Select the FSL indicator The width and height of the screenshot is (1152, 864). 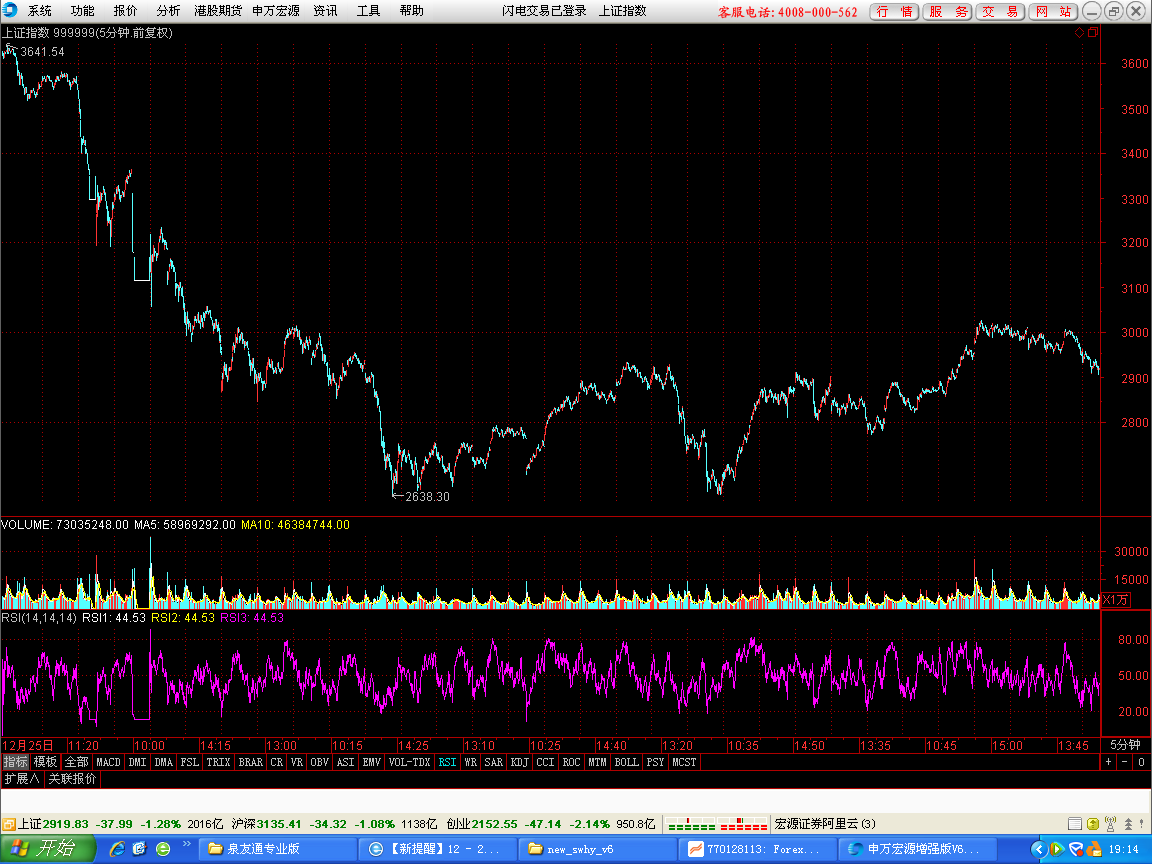pos(190,762)
